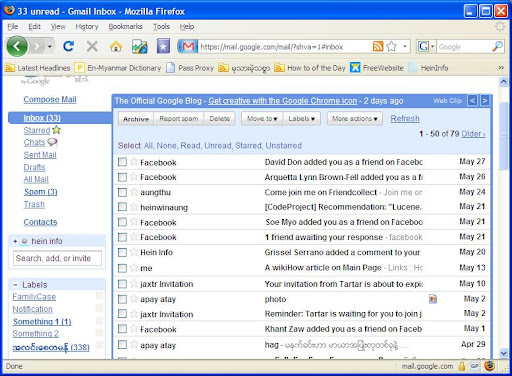
Task: Expand the hein info chat section
Action: point(15,241)
